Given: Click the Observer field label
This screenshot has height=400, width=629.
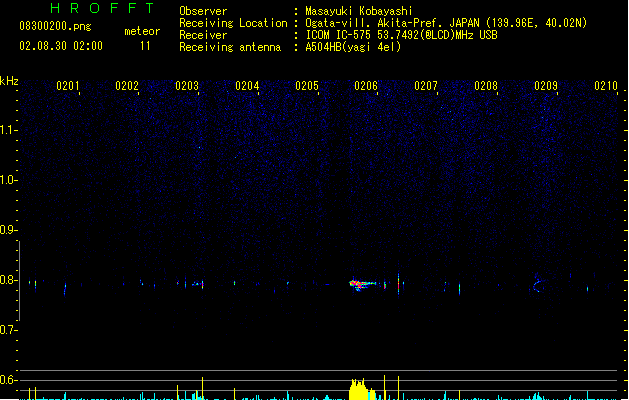Looking at the screenshot, I should (203, 11).
